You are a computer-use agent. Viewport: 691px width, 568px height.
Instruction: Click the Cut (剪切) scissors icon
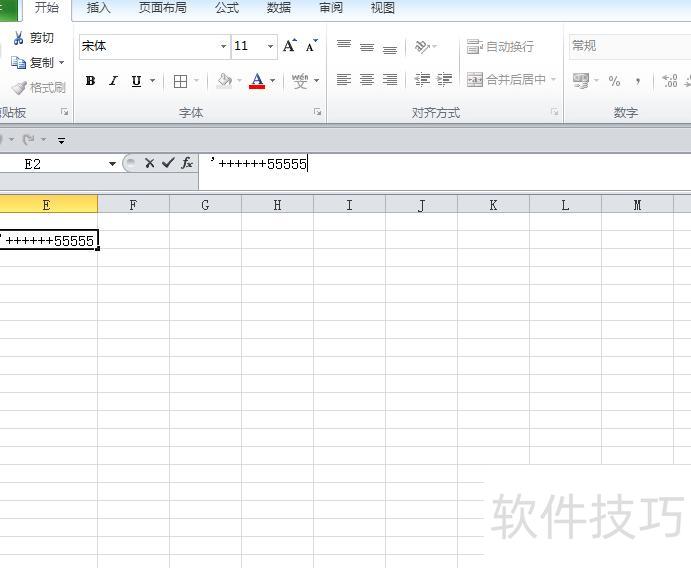pos(19,38)
